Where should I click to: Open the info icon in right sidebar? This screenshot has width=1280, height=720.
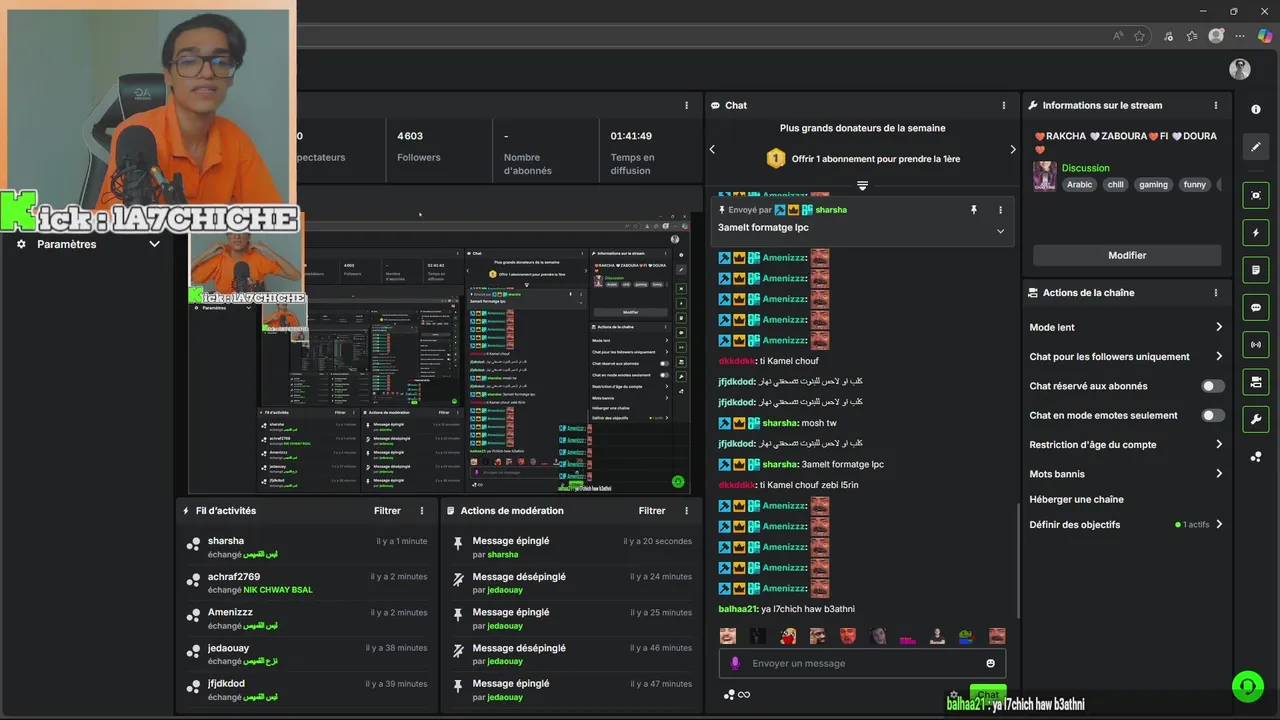tap(1256, 110)
